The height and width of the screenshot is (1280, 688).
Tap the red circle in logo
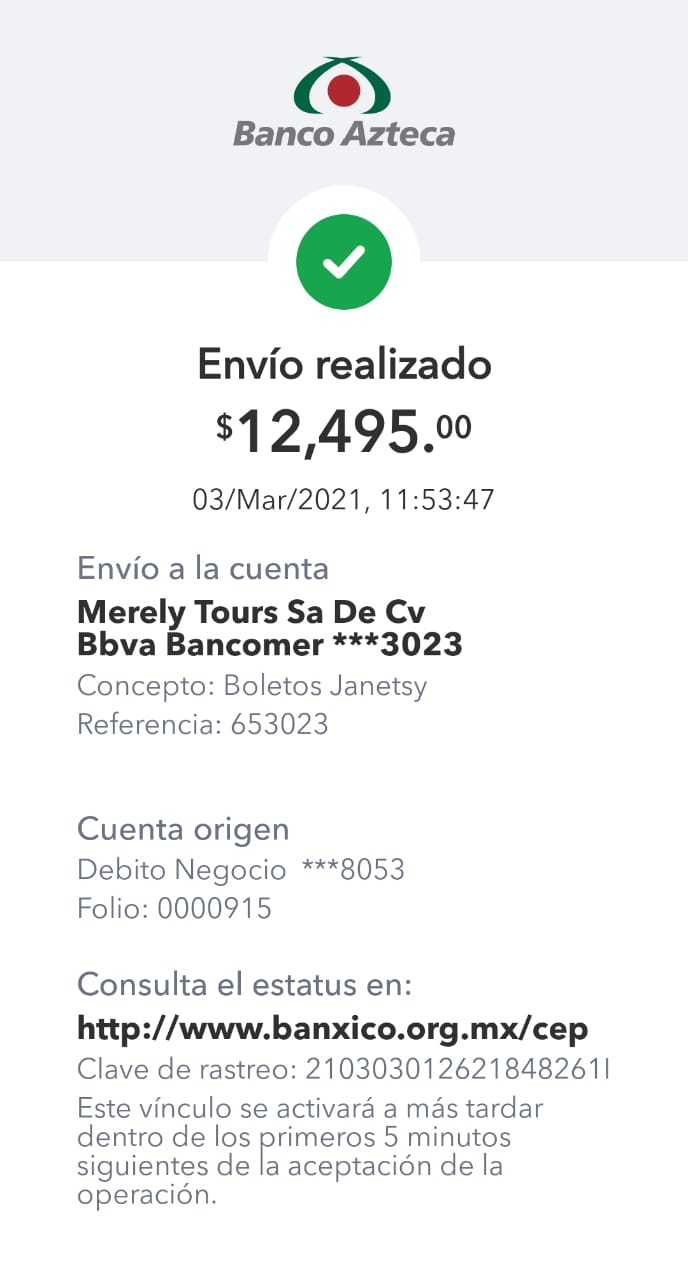click(x=344, y=91)
